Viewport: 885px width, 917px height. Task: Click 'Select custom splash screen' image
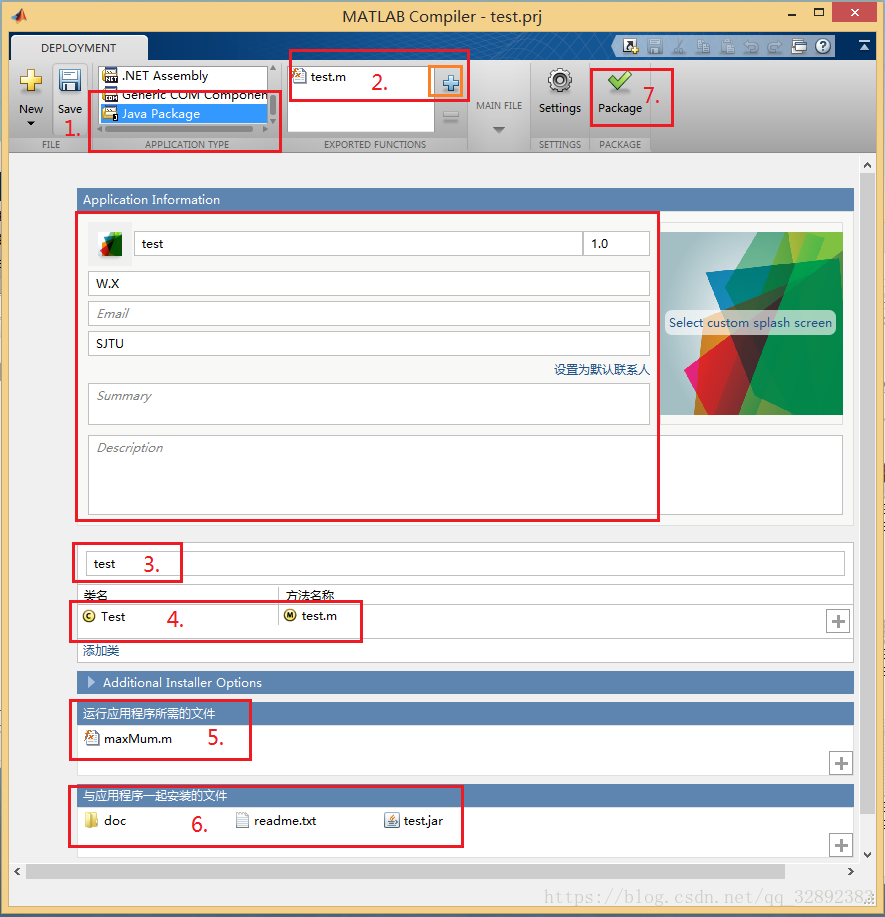click(751, 323)
